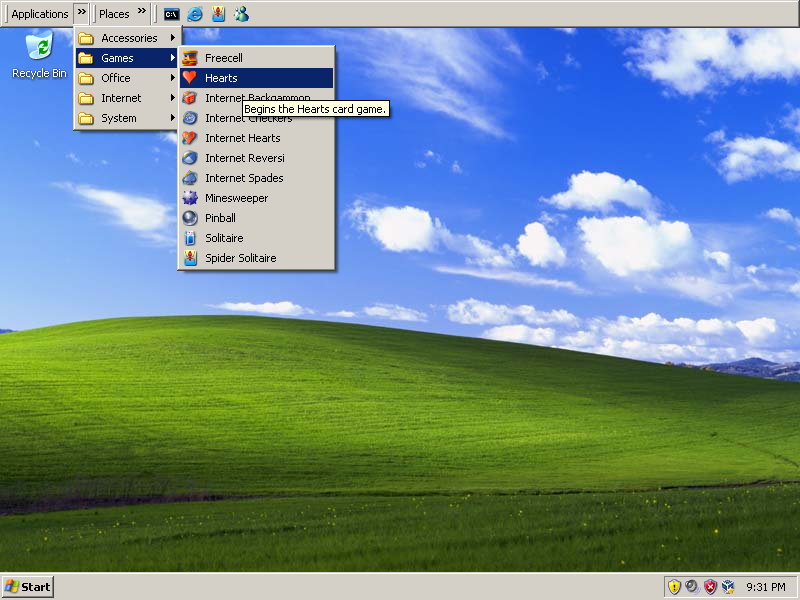Click the Internet Backgammon icon

(x=190, y=98)
